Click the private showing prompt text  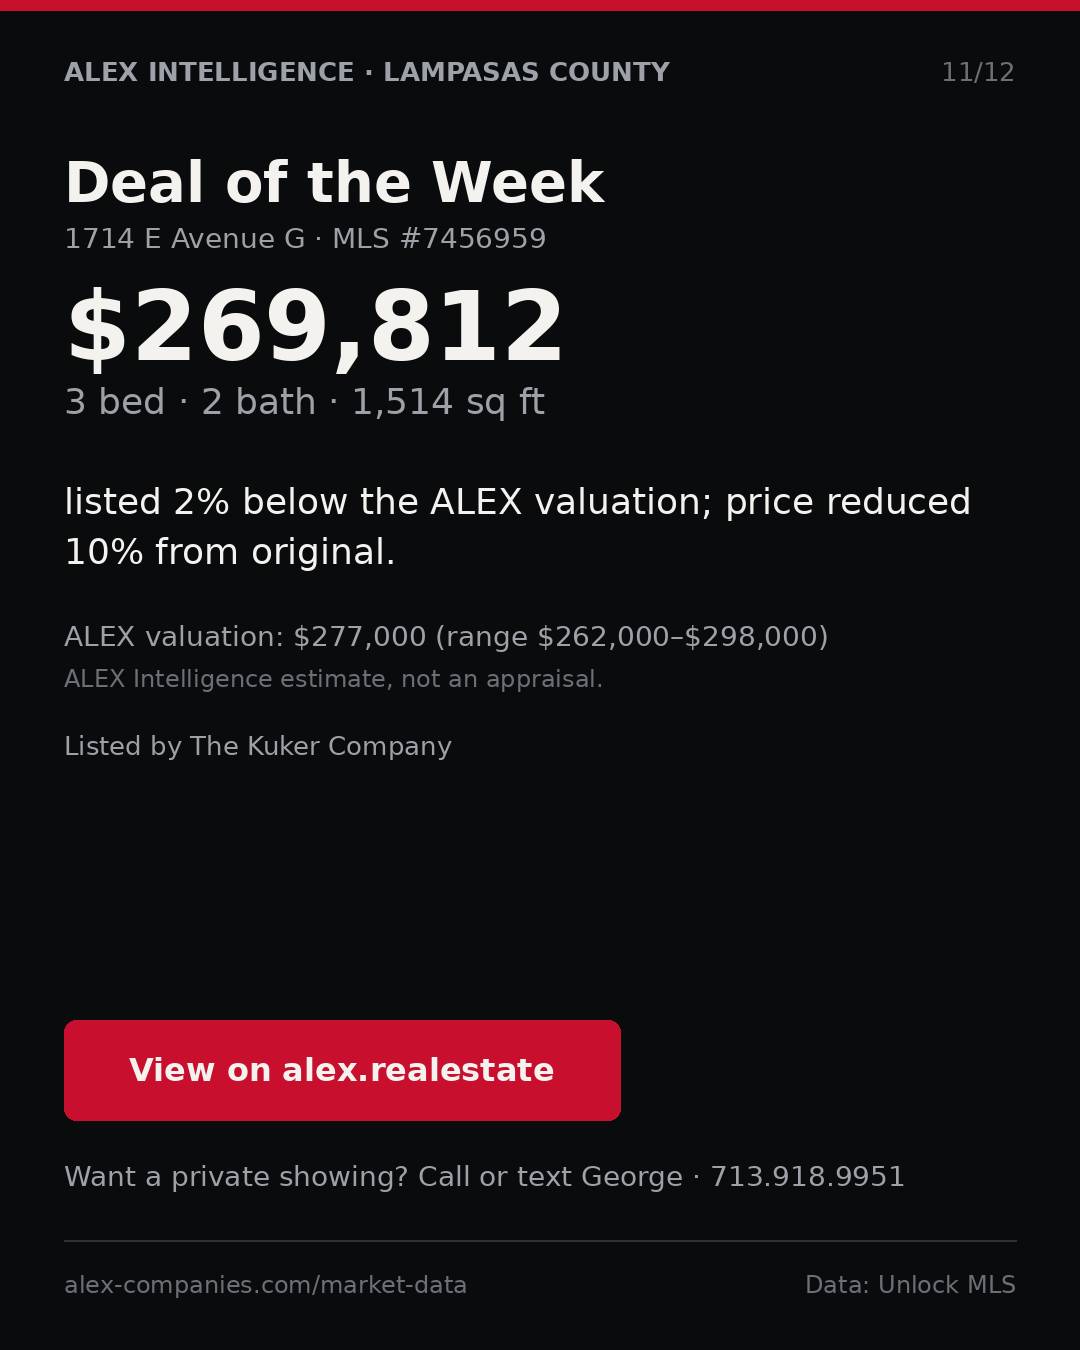pos(373,1177)
